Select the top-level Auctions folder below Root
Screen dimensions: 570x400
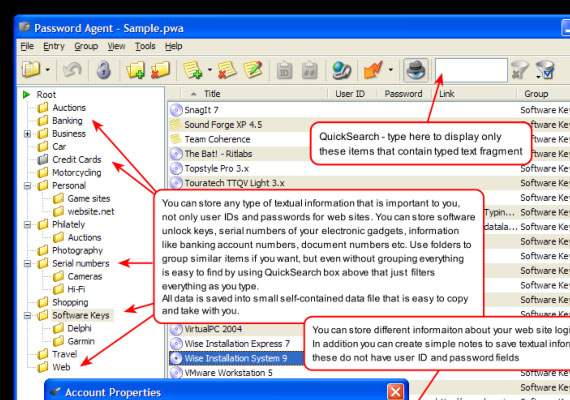[69, 108]
